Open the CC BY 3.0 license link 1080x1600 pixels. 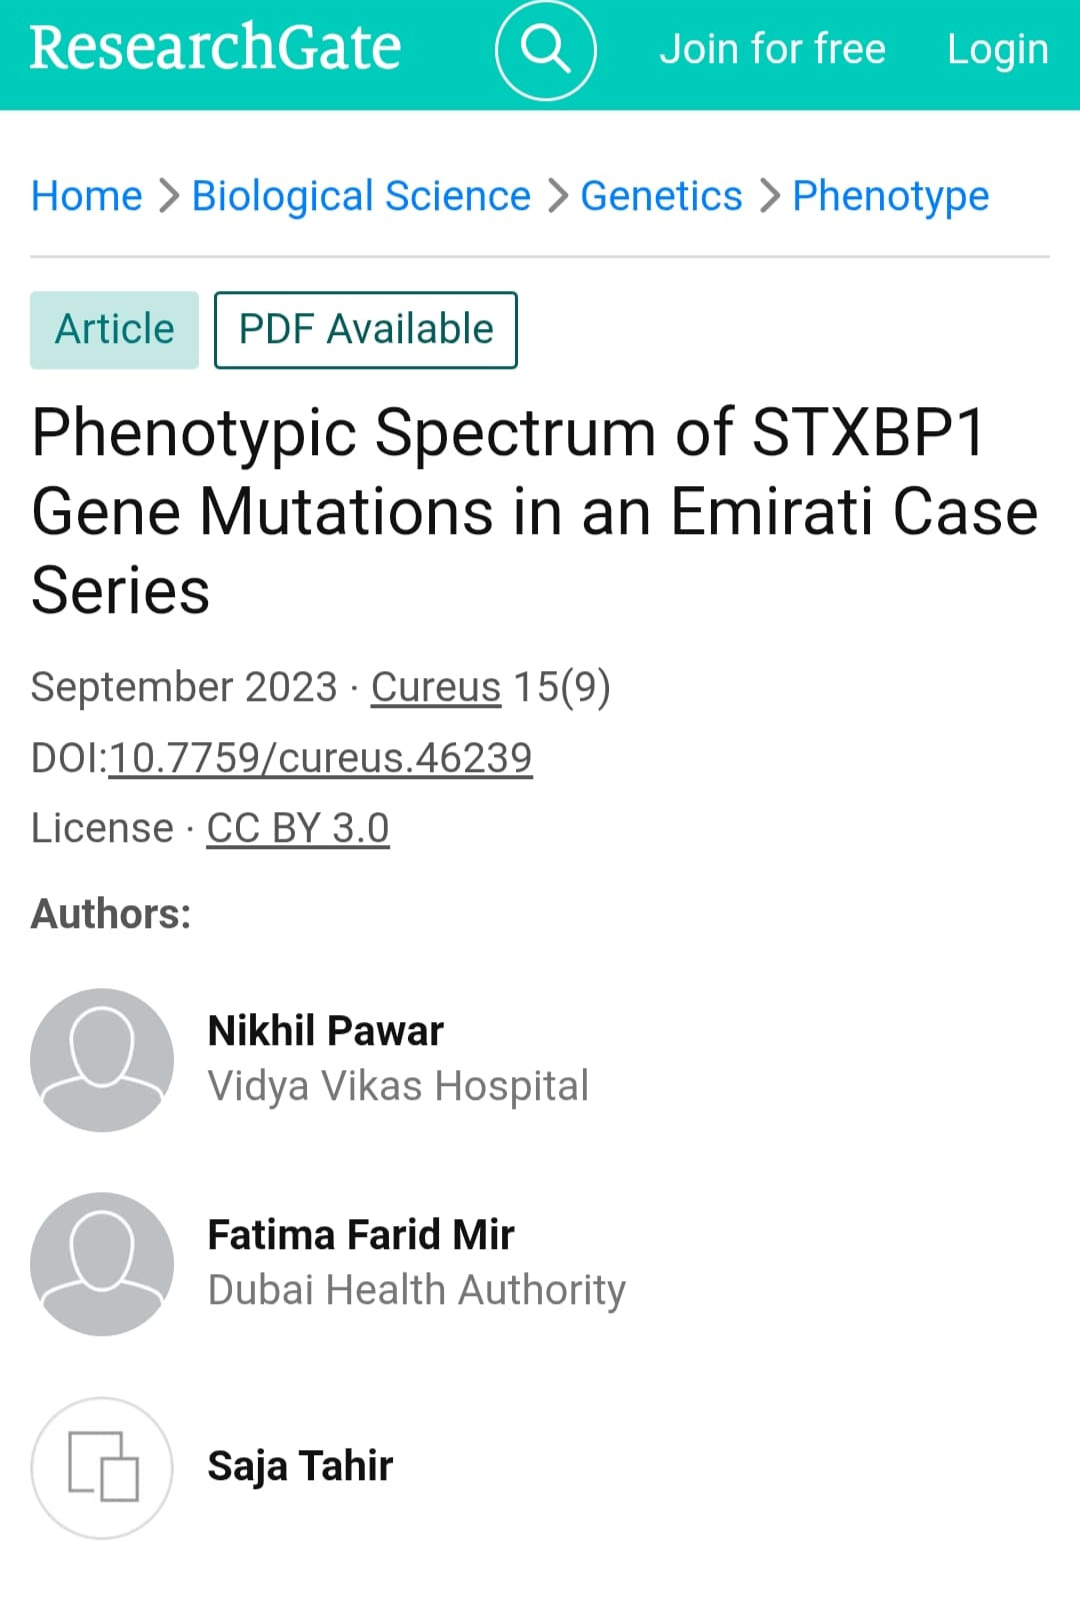298,828
